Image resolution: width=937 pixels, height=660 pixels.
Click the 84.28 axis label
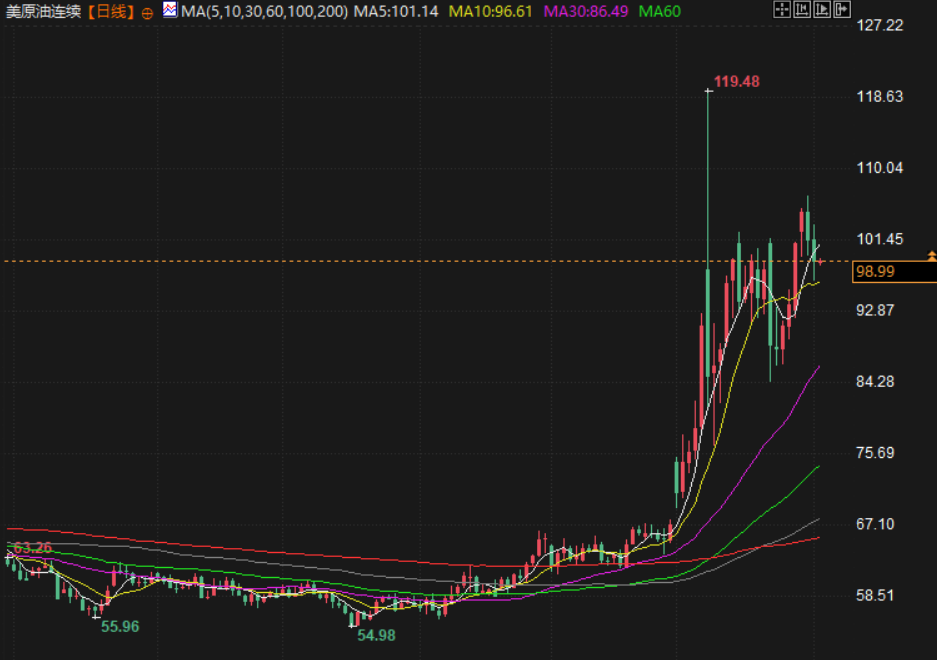click(875, 381)
